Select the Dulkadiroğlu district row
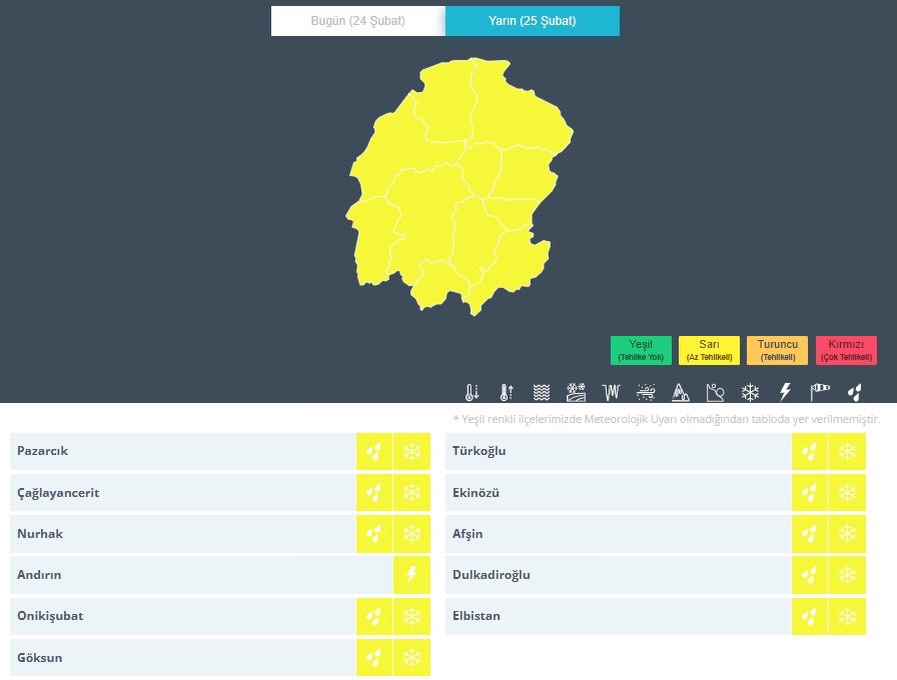The height and width of the screenshot is (680, 897). [615, 575]
